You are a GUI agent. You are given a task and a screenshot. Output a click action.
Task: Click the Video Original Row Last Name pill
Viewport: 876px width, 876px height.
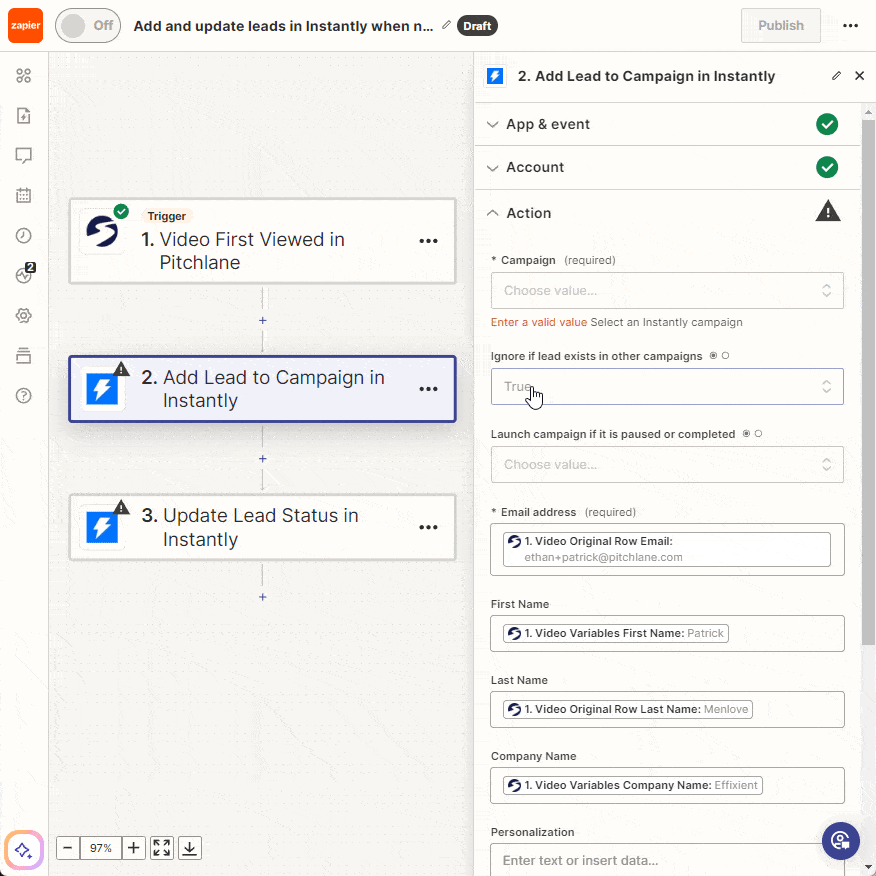(627, 710)
